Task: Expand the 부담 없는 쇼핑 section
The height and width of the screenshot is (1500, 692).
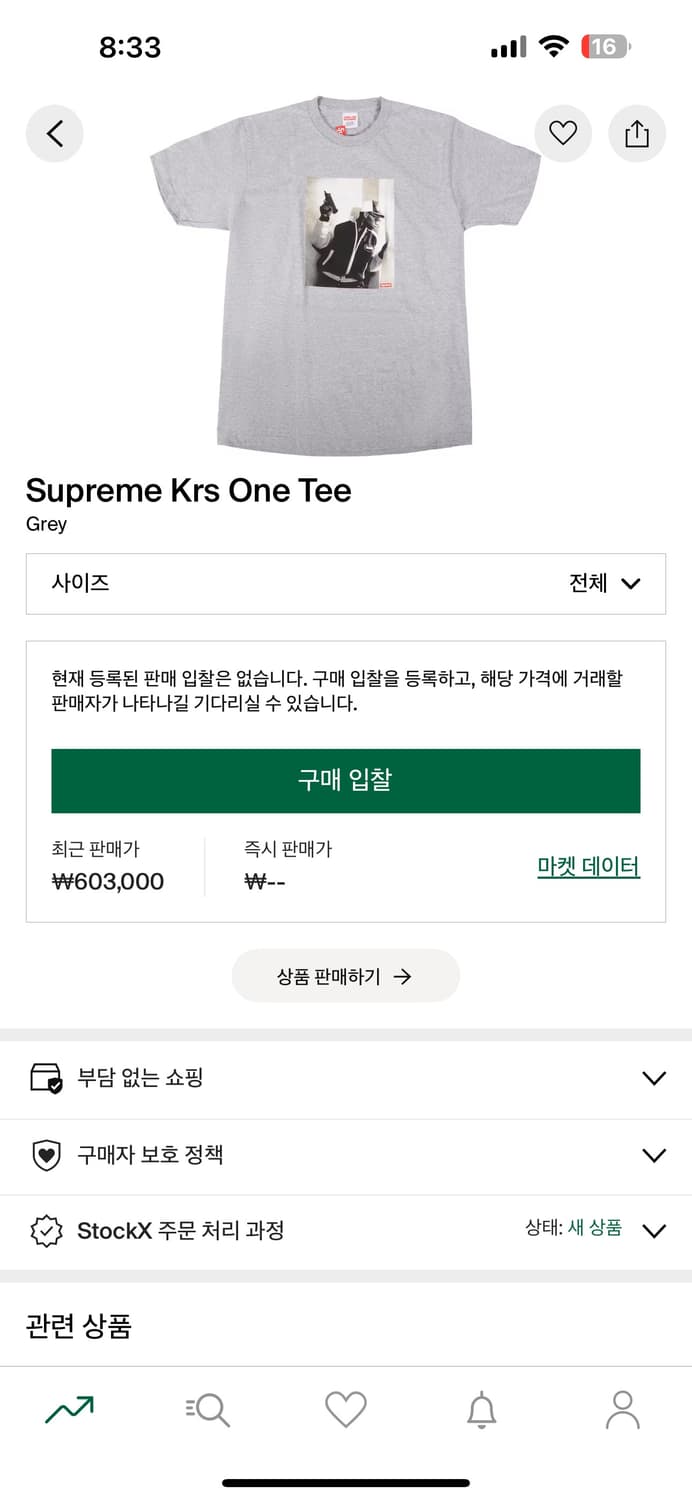Action: 654,1078
